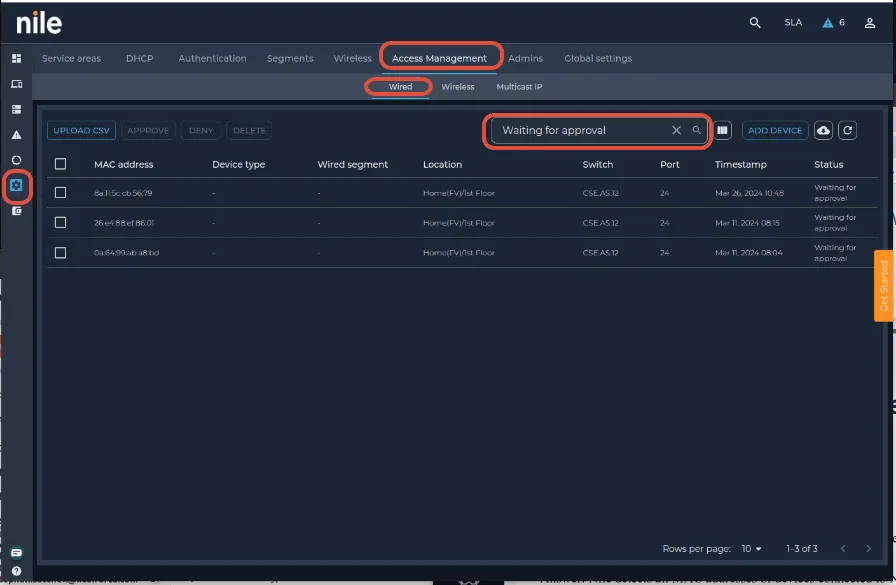This screenshot has height=585, width=896.
Task: Click the Nile logo
Action: (39, 23)
